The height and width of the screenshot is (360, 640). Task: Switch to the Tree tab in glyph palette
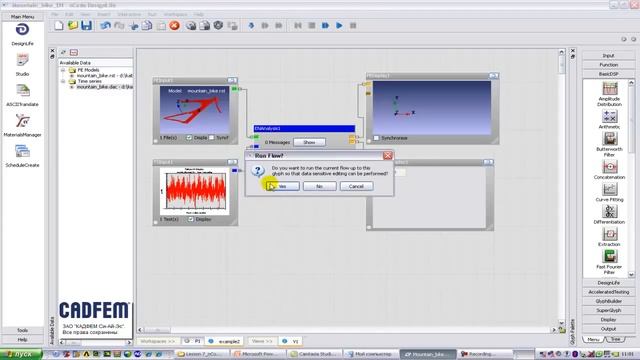click(x=616, y=340)
